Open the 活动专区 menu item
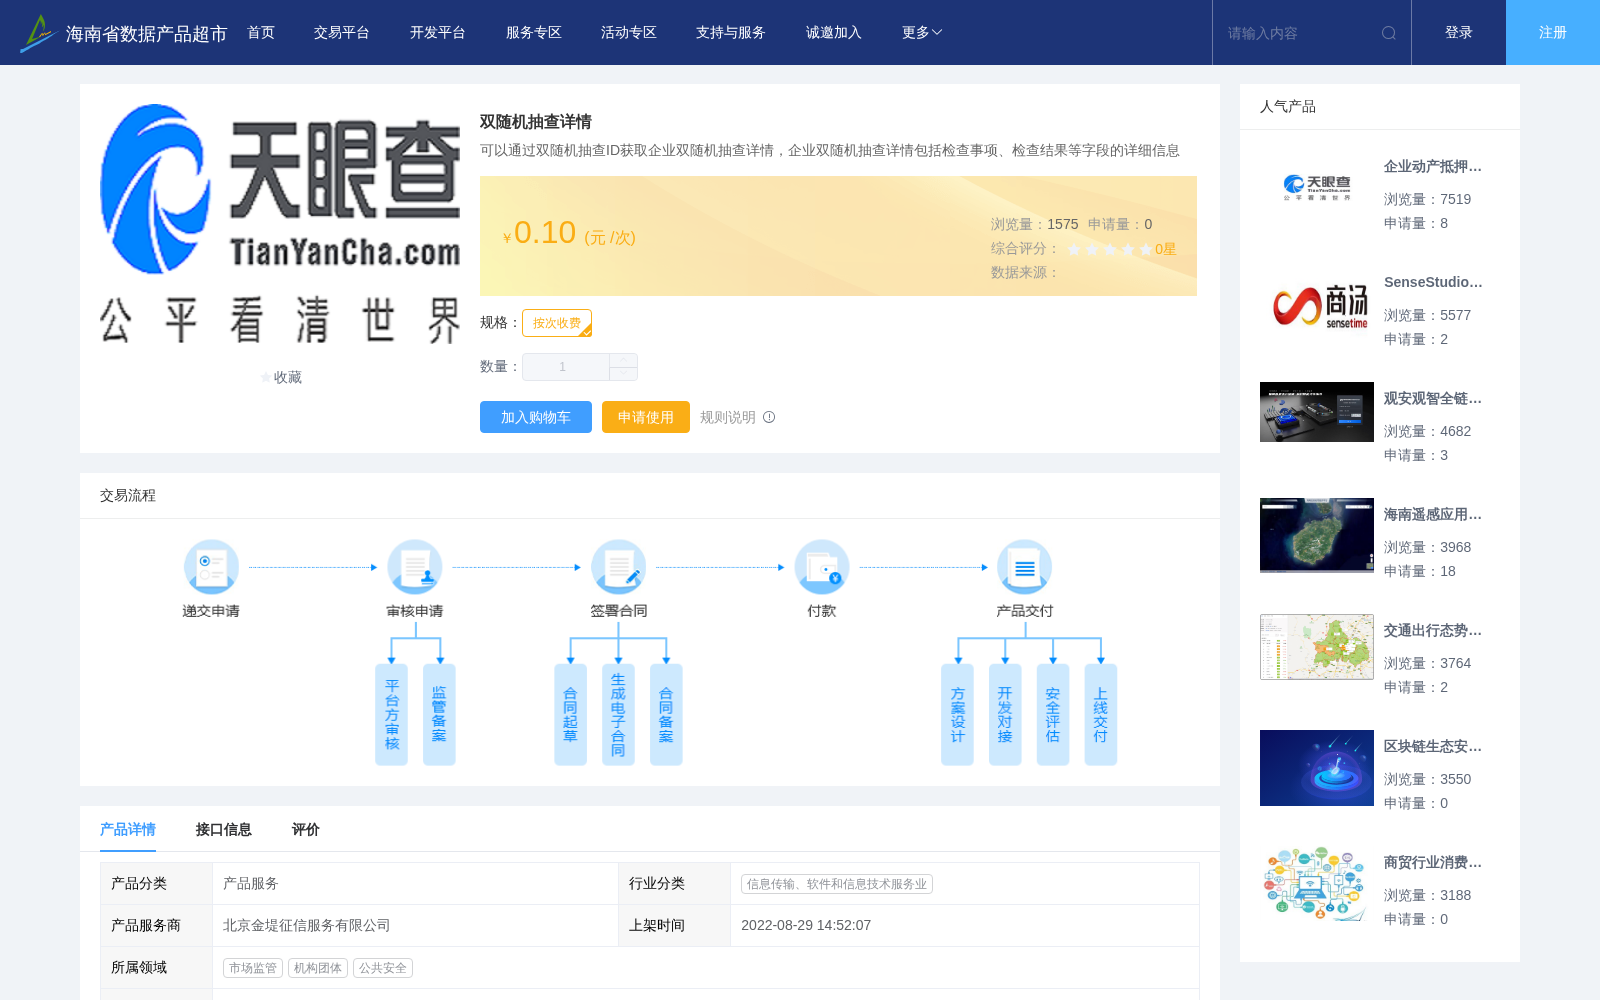The width and height of the screenshot is (1600, 1000). coord(629,33)
